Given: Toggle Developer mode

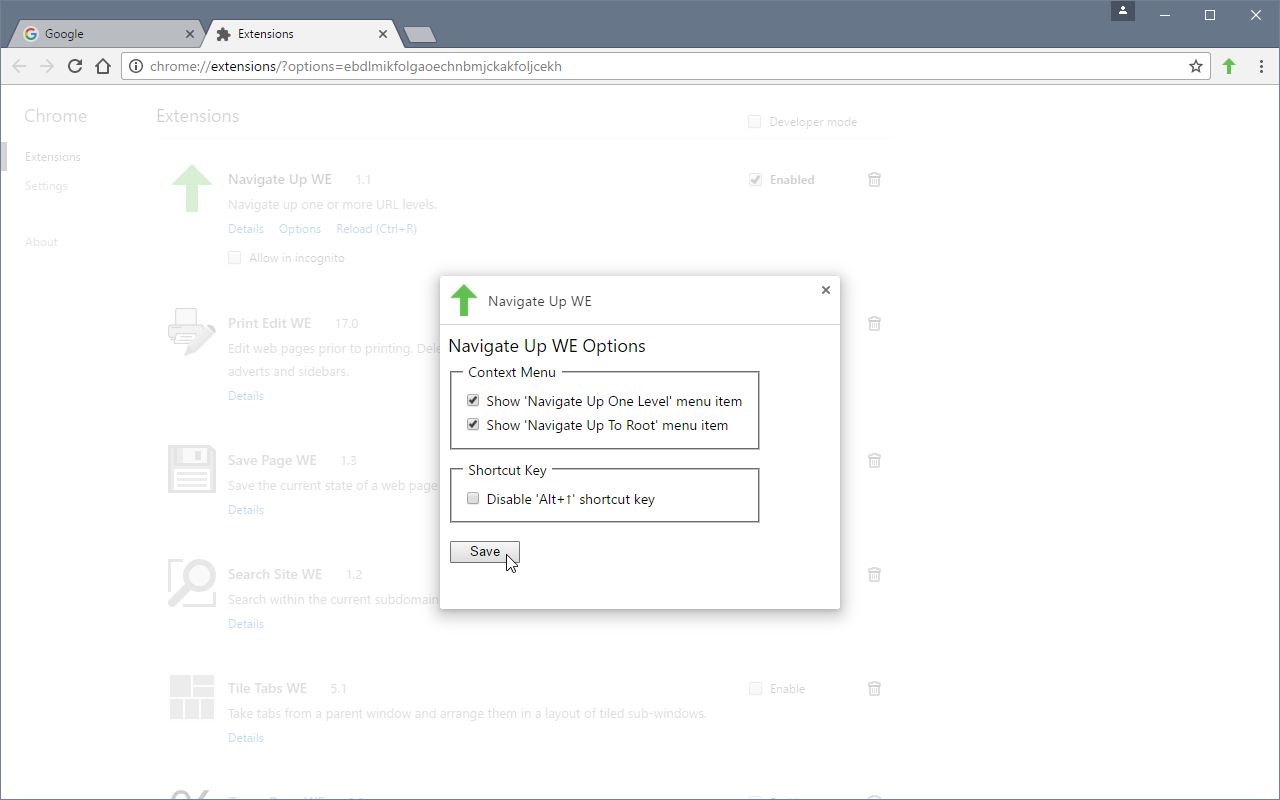Looking at the screenshot, I should click(x=754, y=121).
